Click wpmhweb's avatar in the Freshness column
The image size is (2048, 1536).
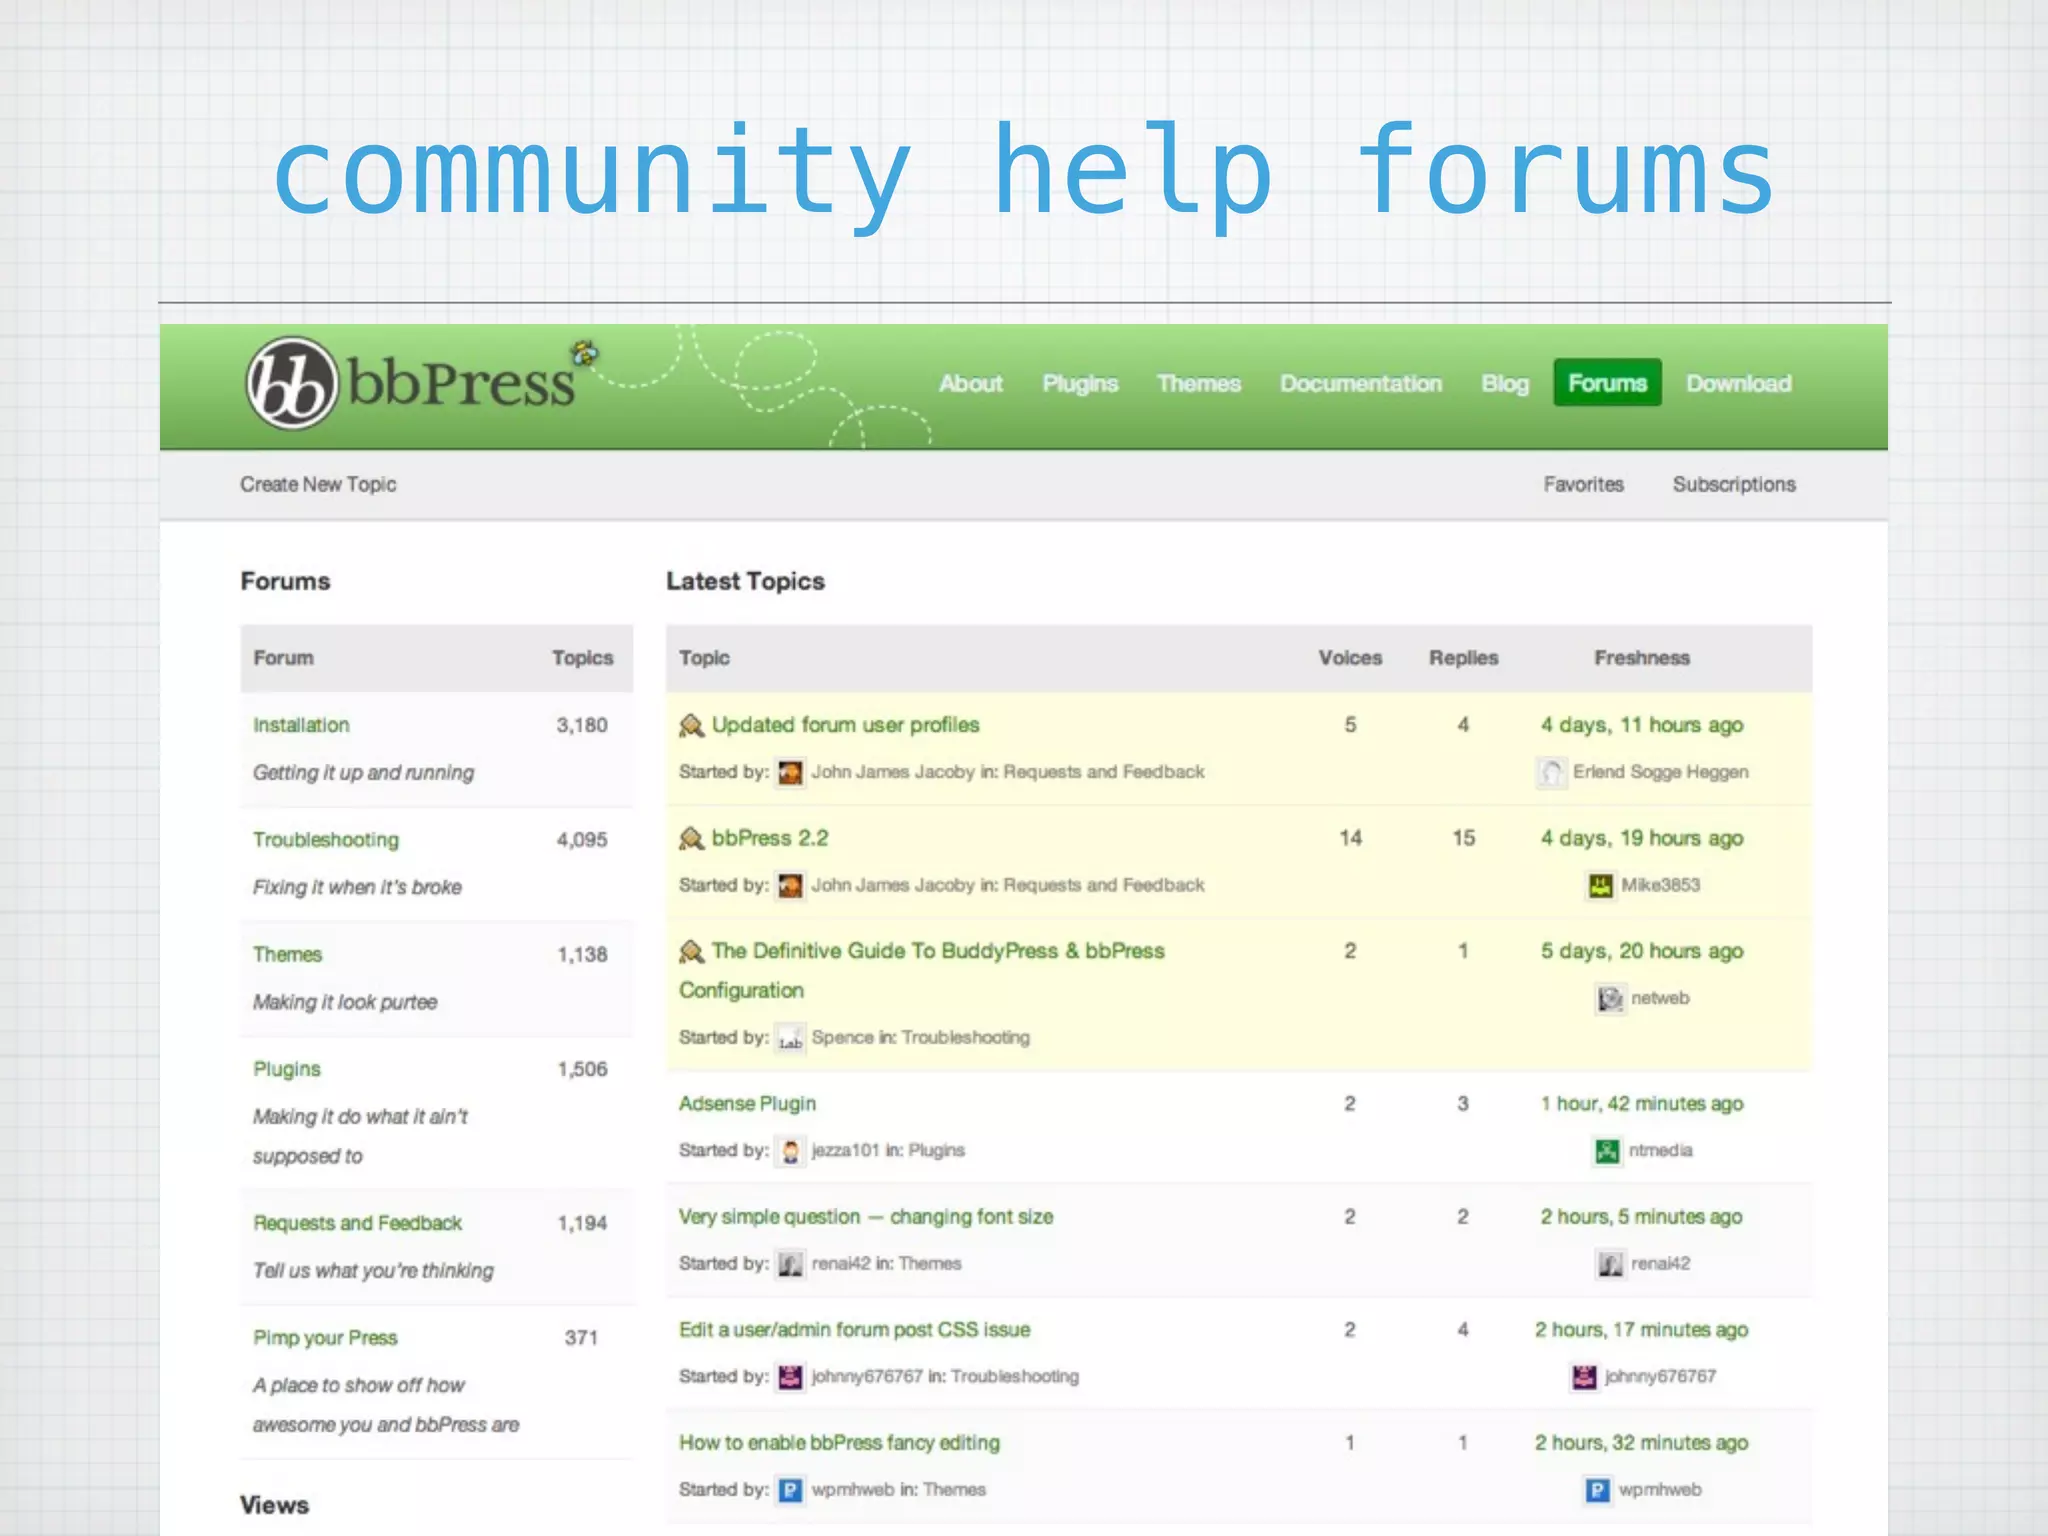tap(1597, 1490)
